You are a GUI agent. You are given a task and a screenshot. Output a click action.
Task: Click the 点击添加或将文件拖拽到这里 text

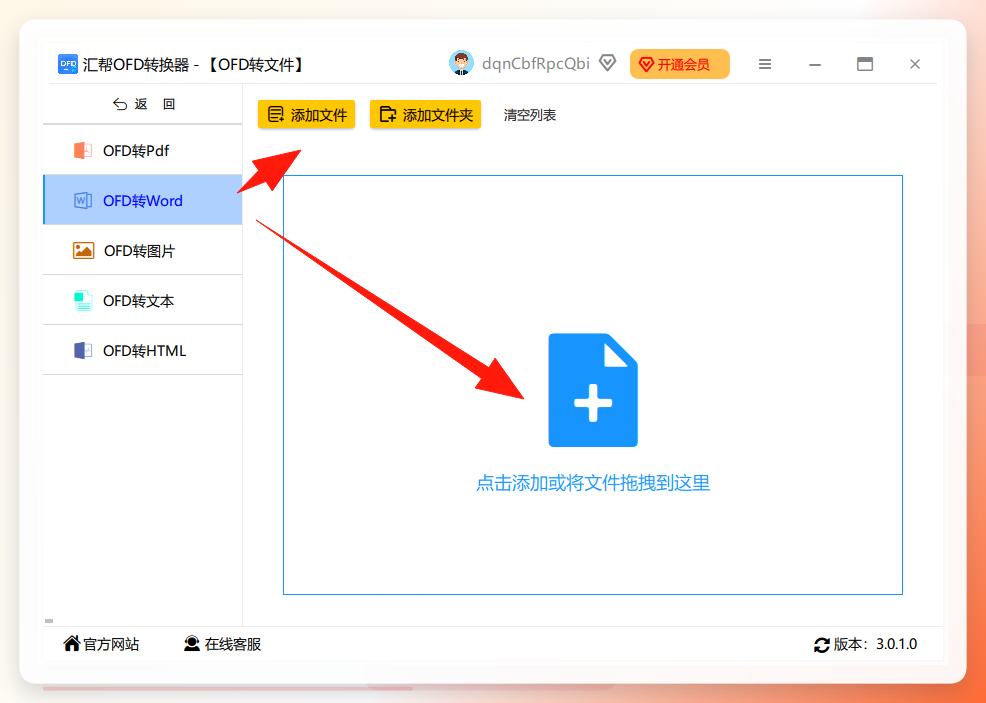593,483
